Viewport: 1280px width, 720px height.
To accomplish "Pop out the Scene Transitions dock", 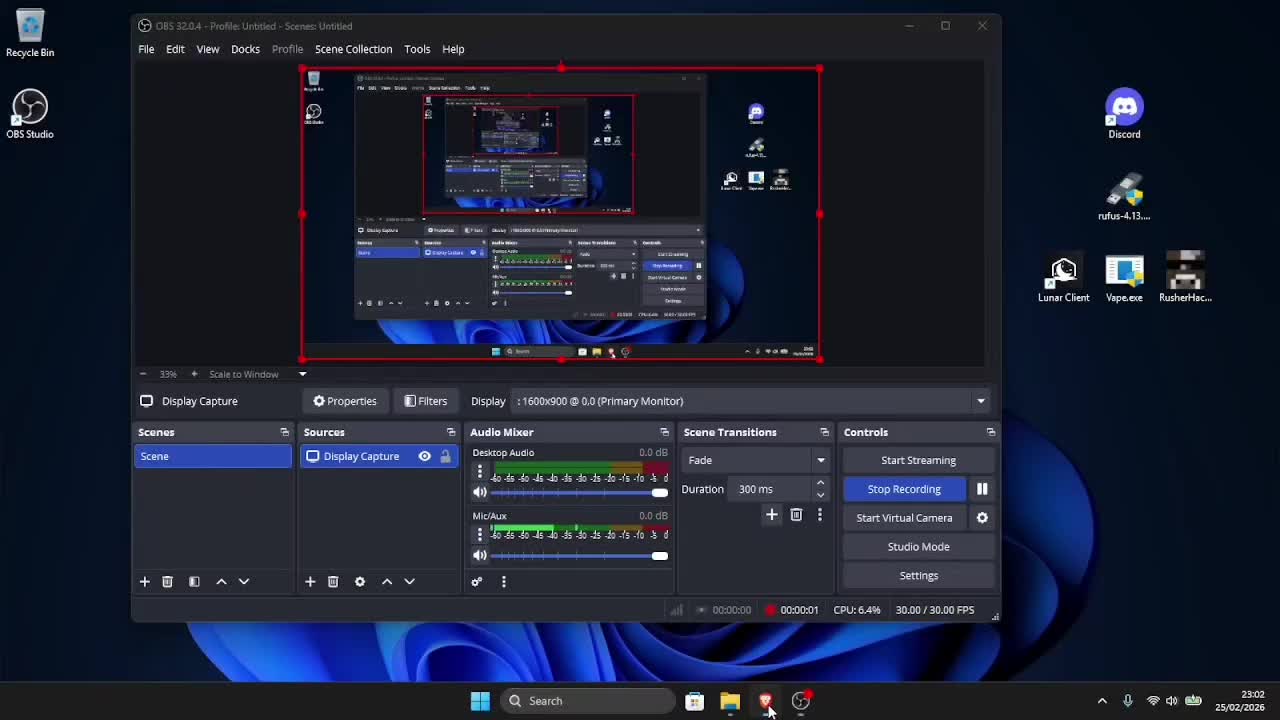I will pyautogui.click(x=824, y=432).
